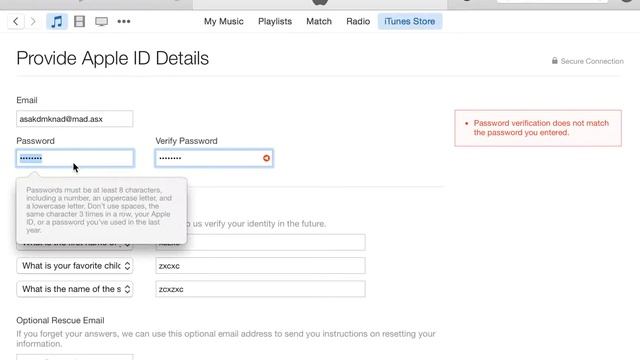The width and height of the screenshot is (640, 360).
Task: Open the Playlists tab
Action: (x=275, y=21)
